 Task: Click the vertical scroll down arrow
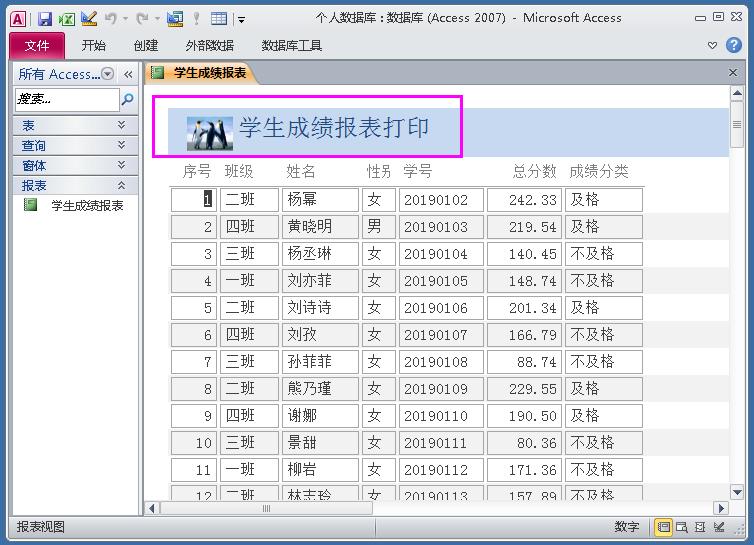(x=737, y=492)
